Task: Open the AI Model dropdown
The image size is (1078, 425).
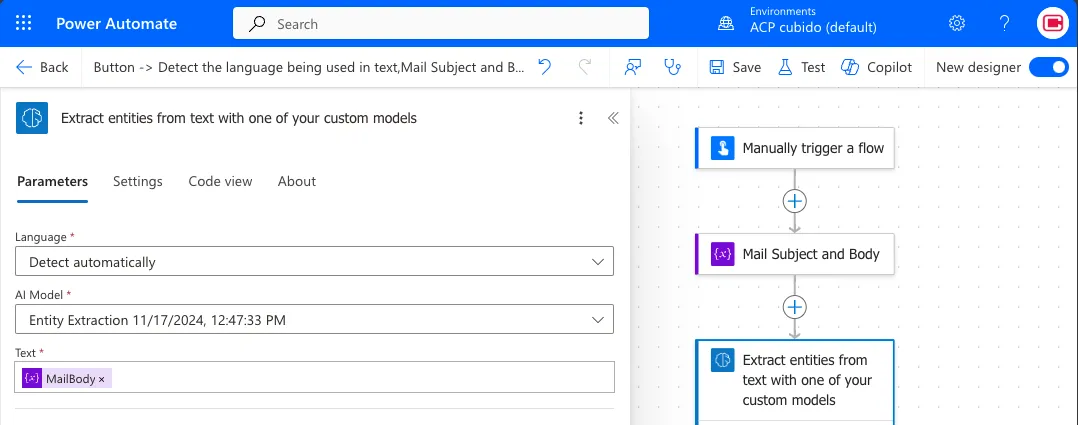Action: (x=314, y=319)
